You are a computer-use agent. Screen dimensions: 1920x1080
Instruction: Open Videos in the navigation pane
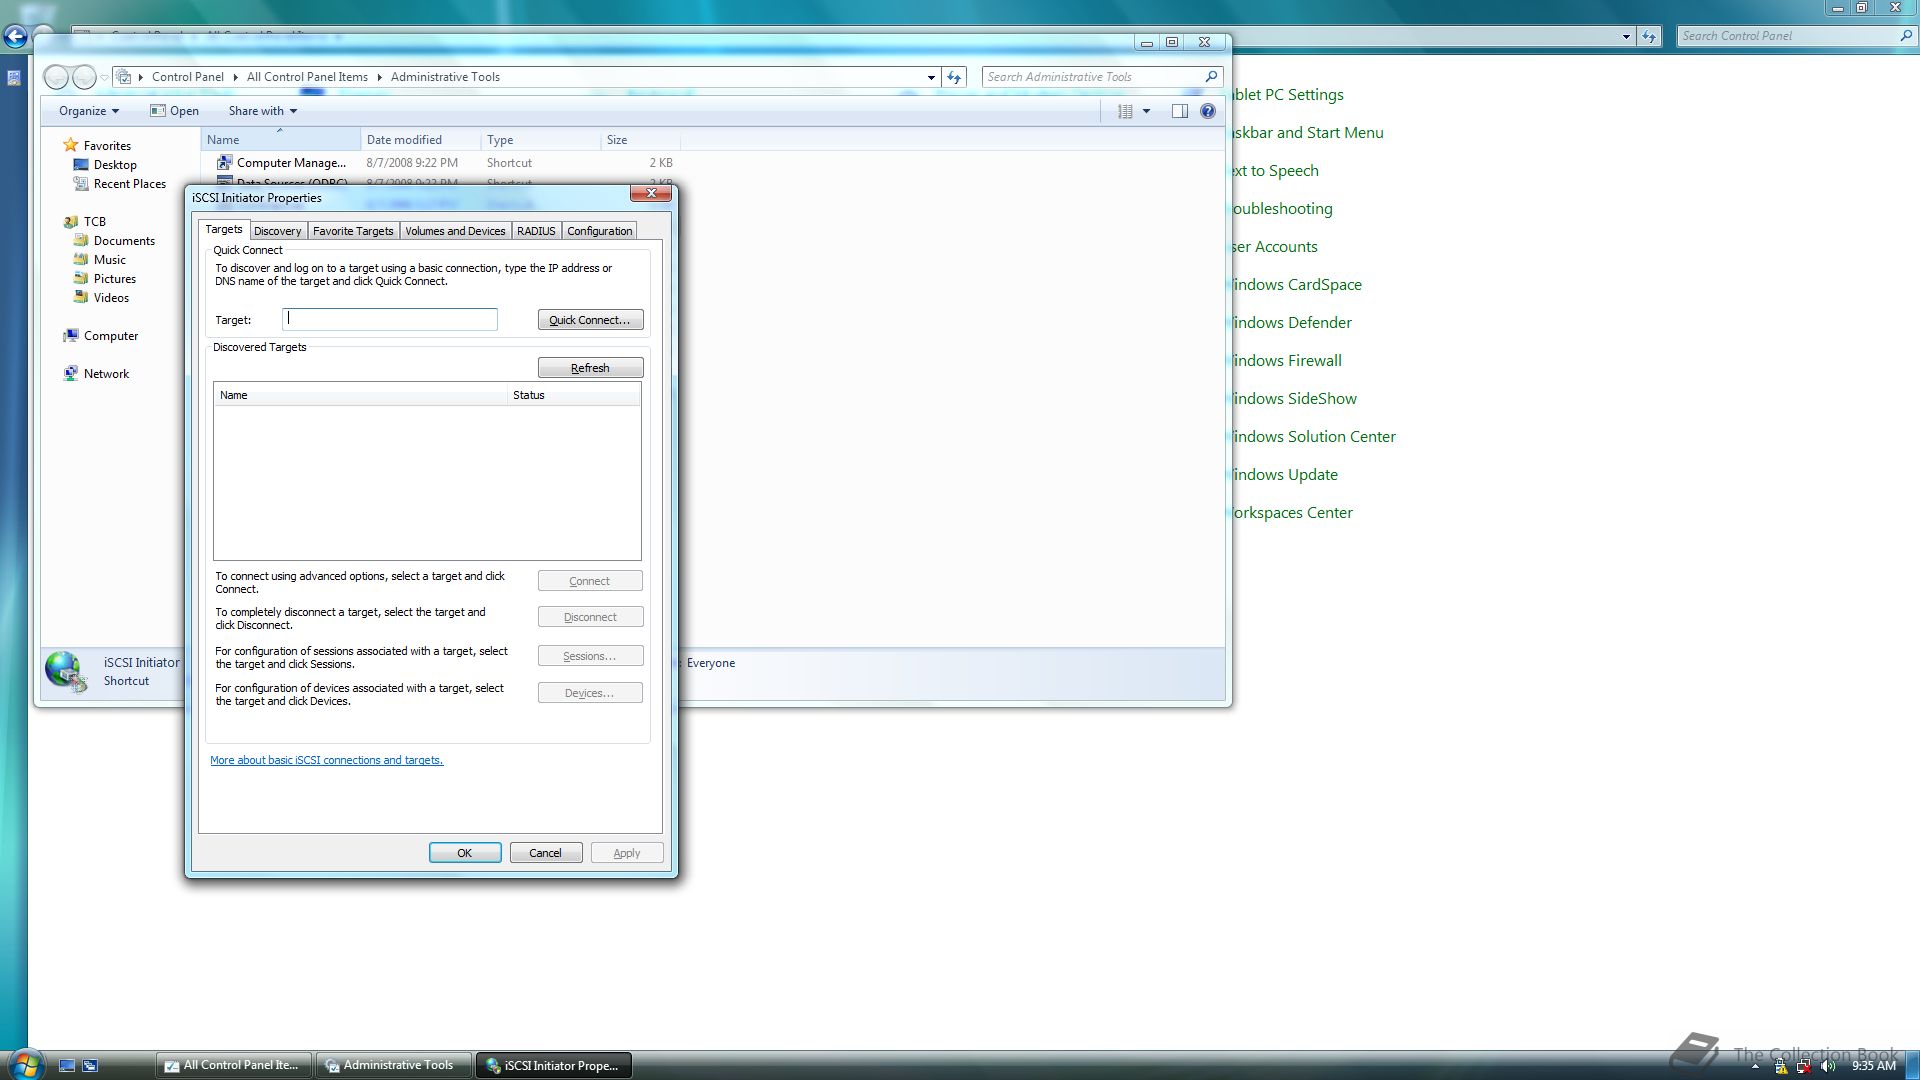pyautogui.click(x=101, y=298)
